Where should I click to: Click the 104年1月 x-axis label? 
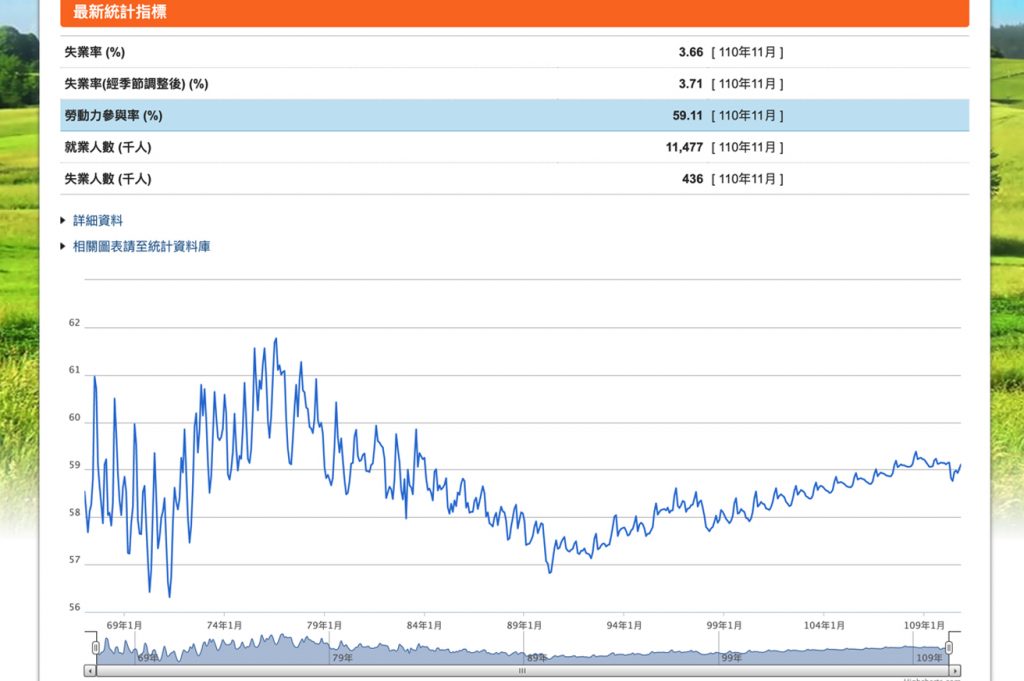[824, 625]
